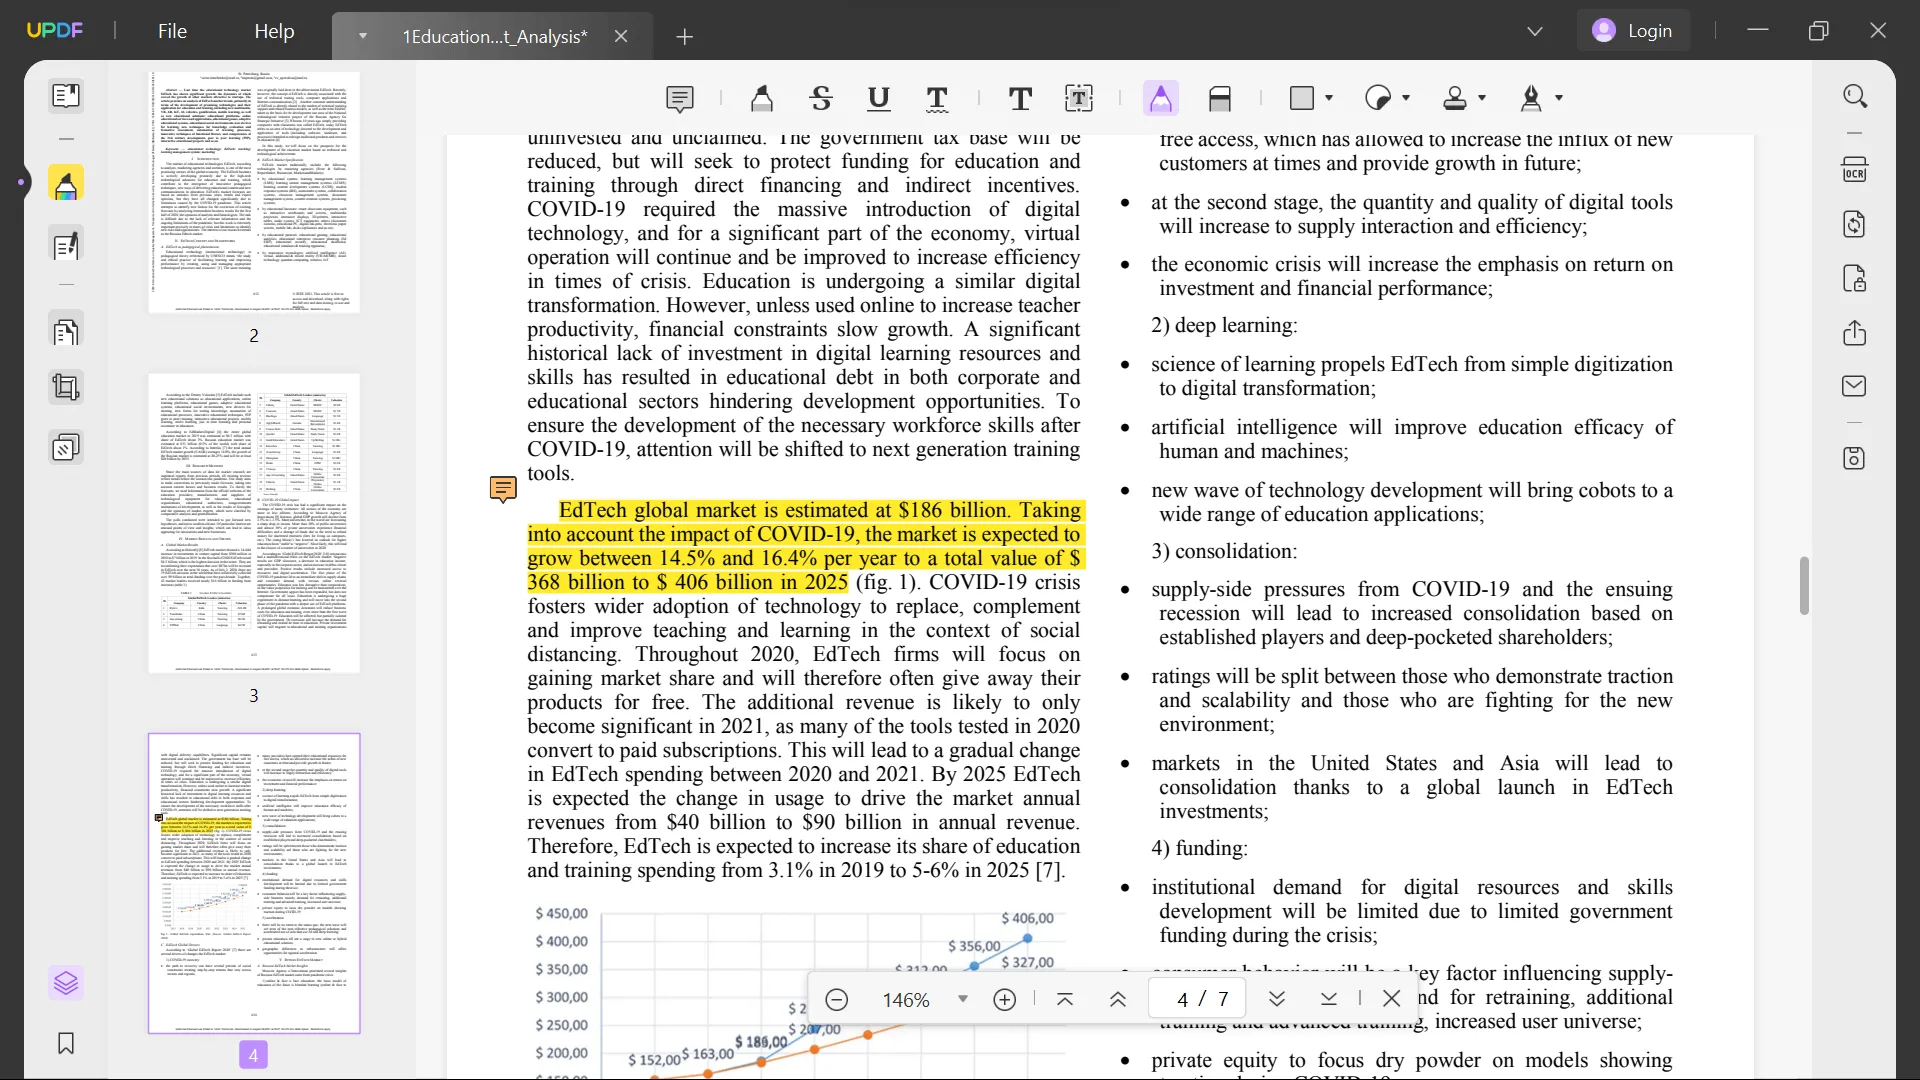Screen dimensions: 1920x1080
Task: Select the underline annotation tool
Action: [879, 98]
